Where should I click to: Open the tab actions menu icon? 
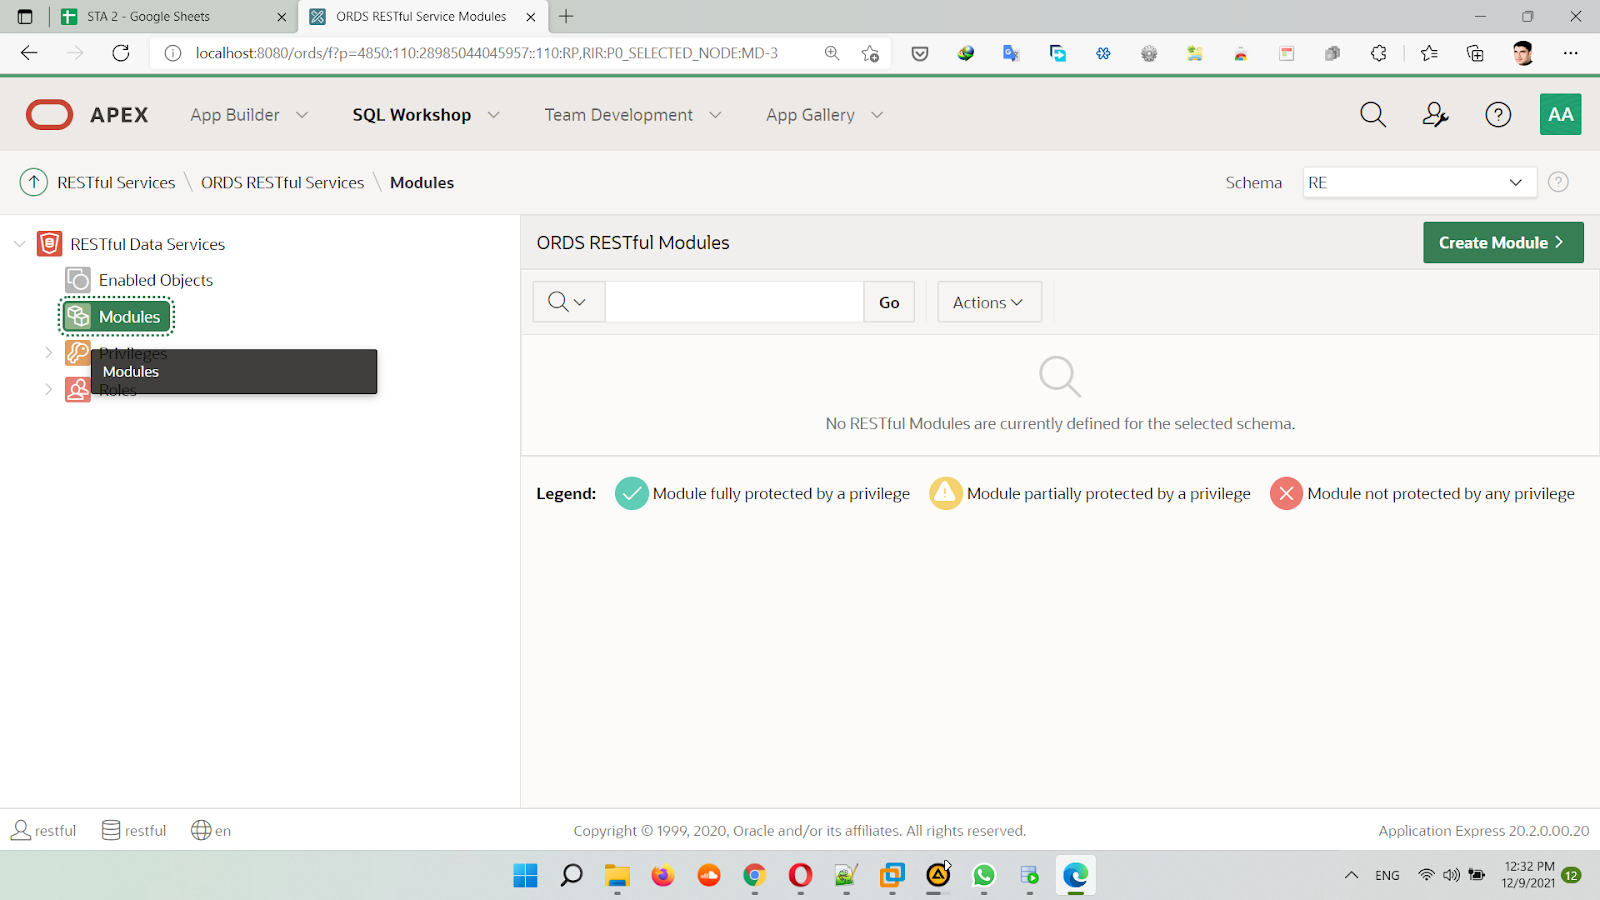25,16
